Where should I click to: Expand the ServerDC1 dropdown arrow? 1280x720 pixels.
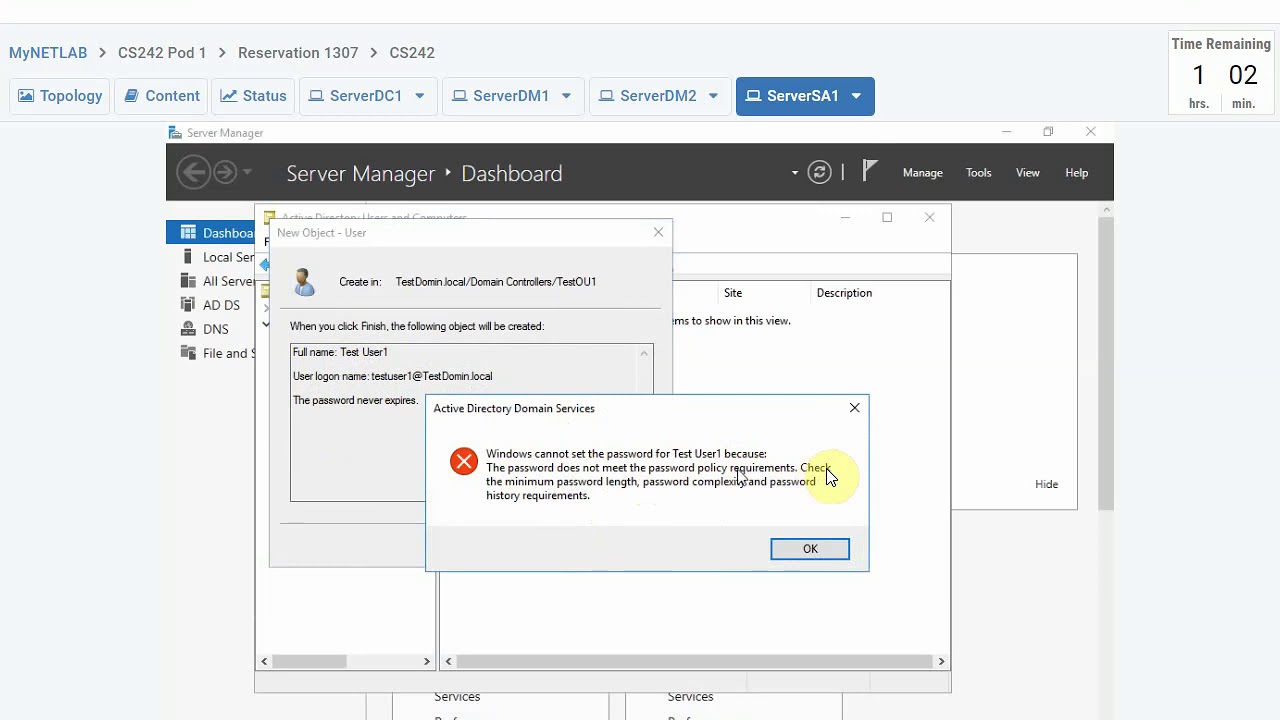coord(420,96)
